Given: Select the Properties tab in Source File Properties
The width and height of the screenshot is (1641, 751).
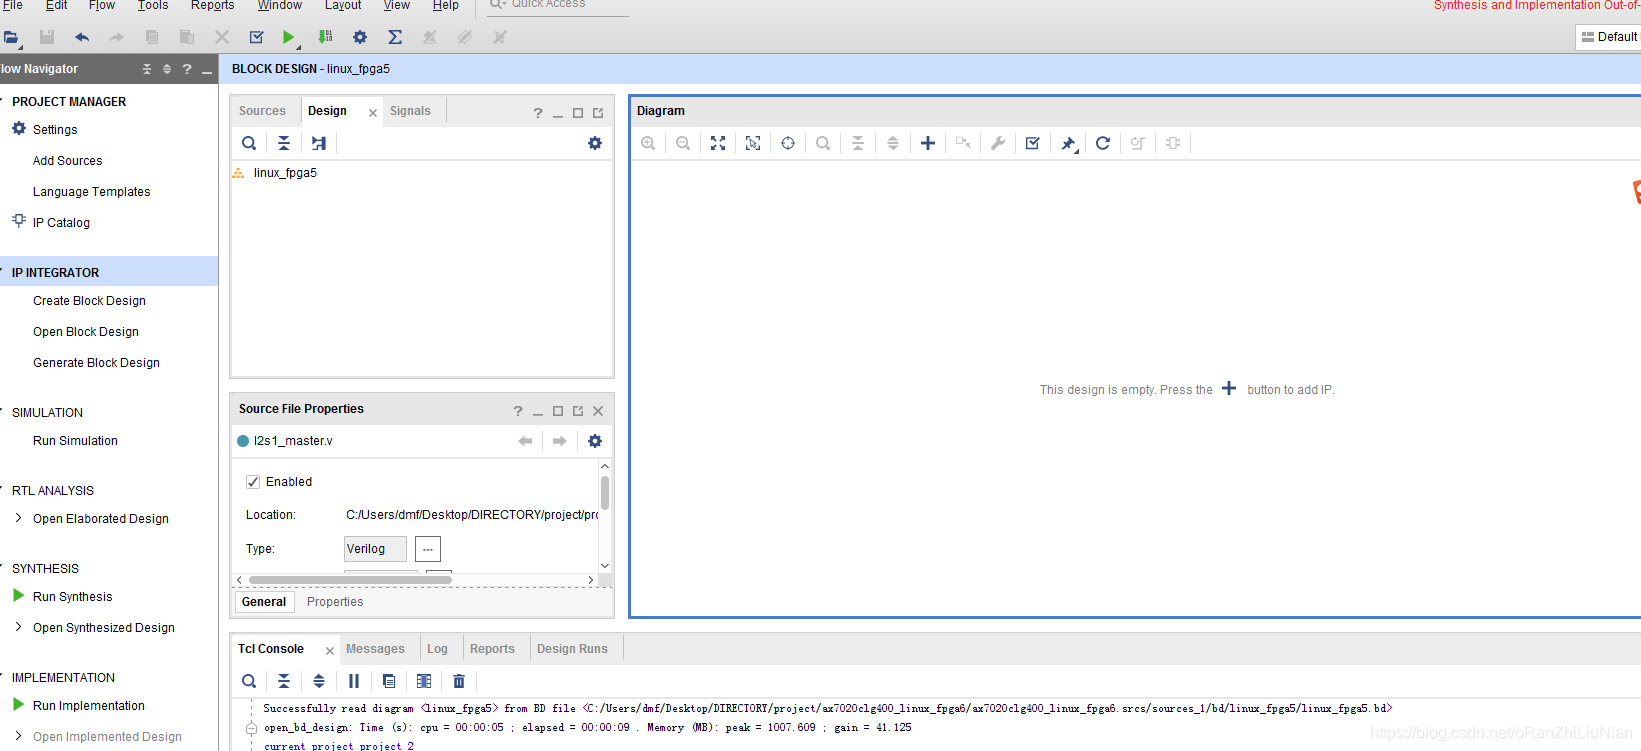Looking at the screenshot, I should click(335, 602).
